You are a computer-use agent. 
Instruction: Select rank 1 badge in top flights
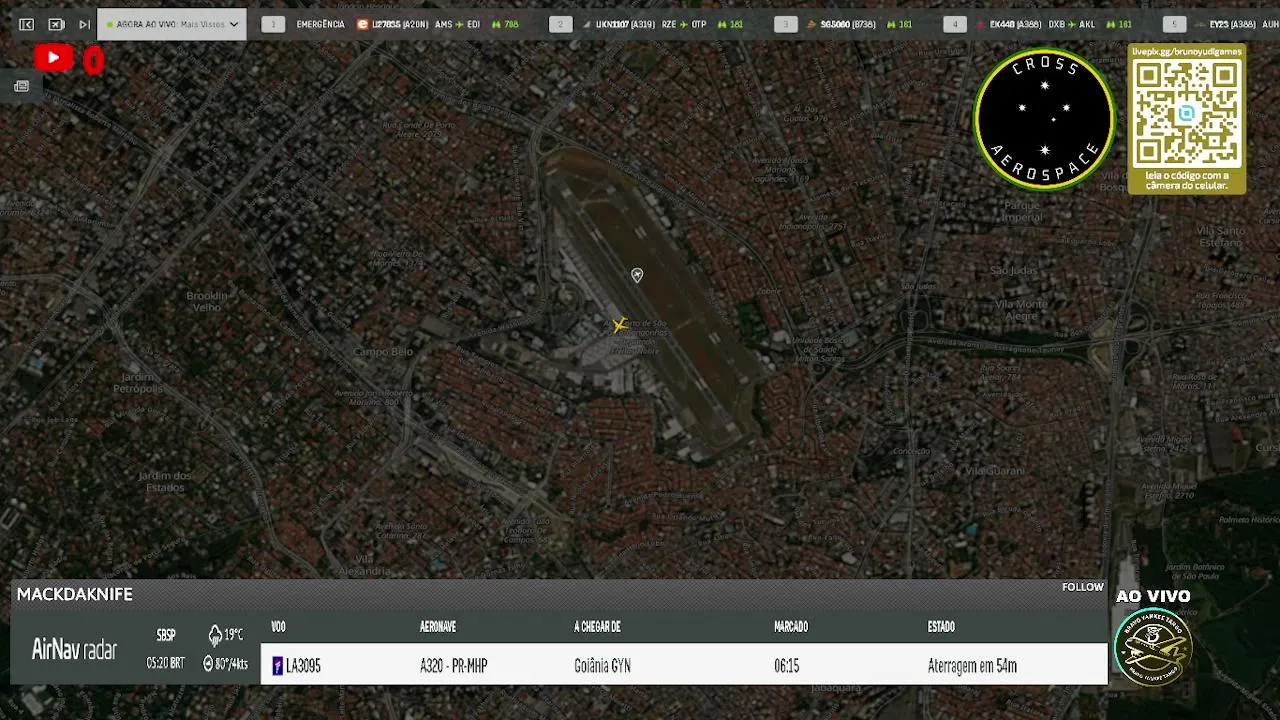click(x=273, y=24)
